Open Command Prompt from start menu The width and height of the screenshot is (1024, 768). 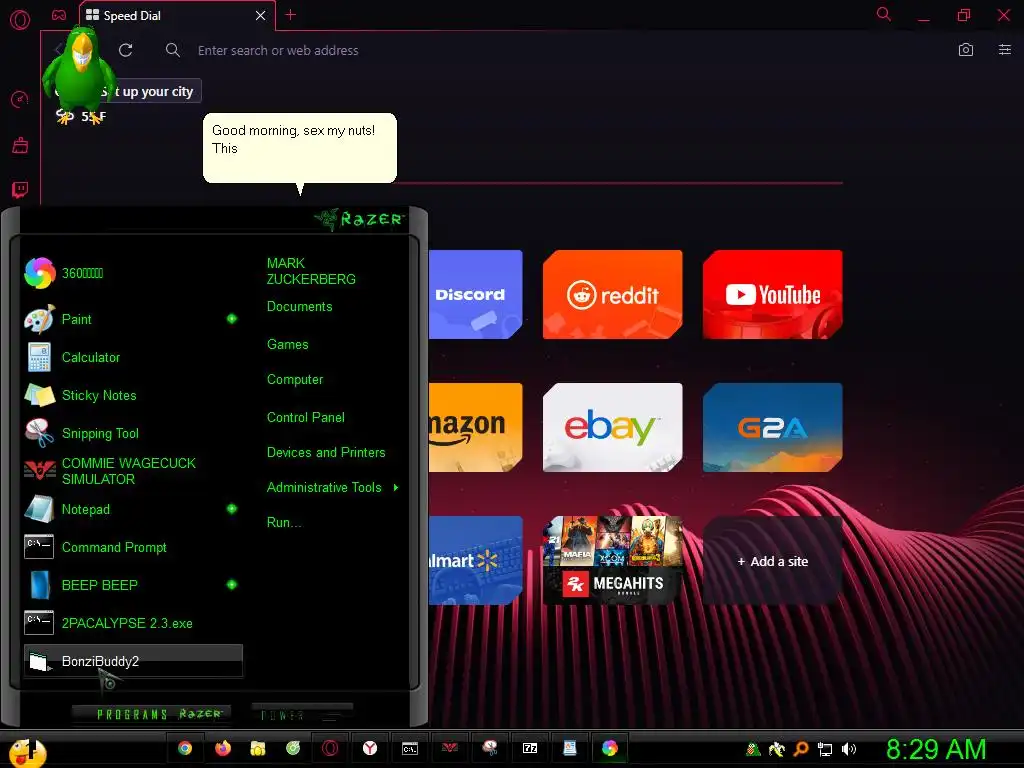[x=133, y=547]
